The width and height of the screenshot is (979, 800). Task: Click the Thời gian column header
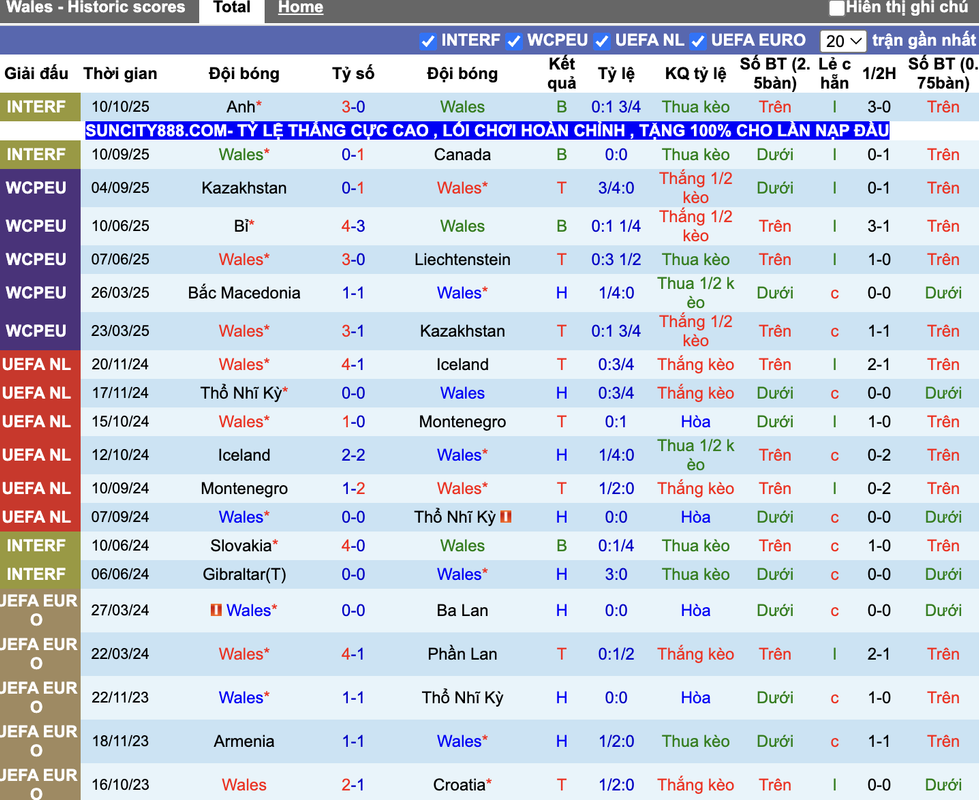(x=121, y=74)
